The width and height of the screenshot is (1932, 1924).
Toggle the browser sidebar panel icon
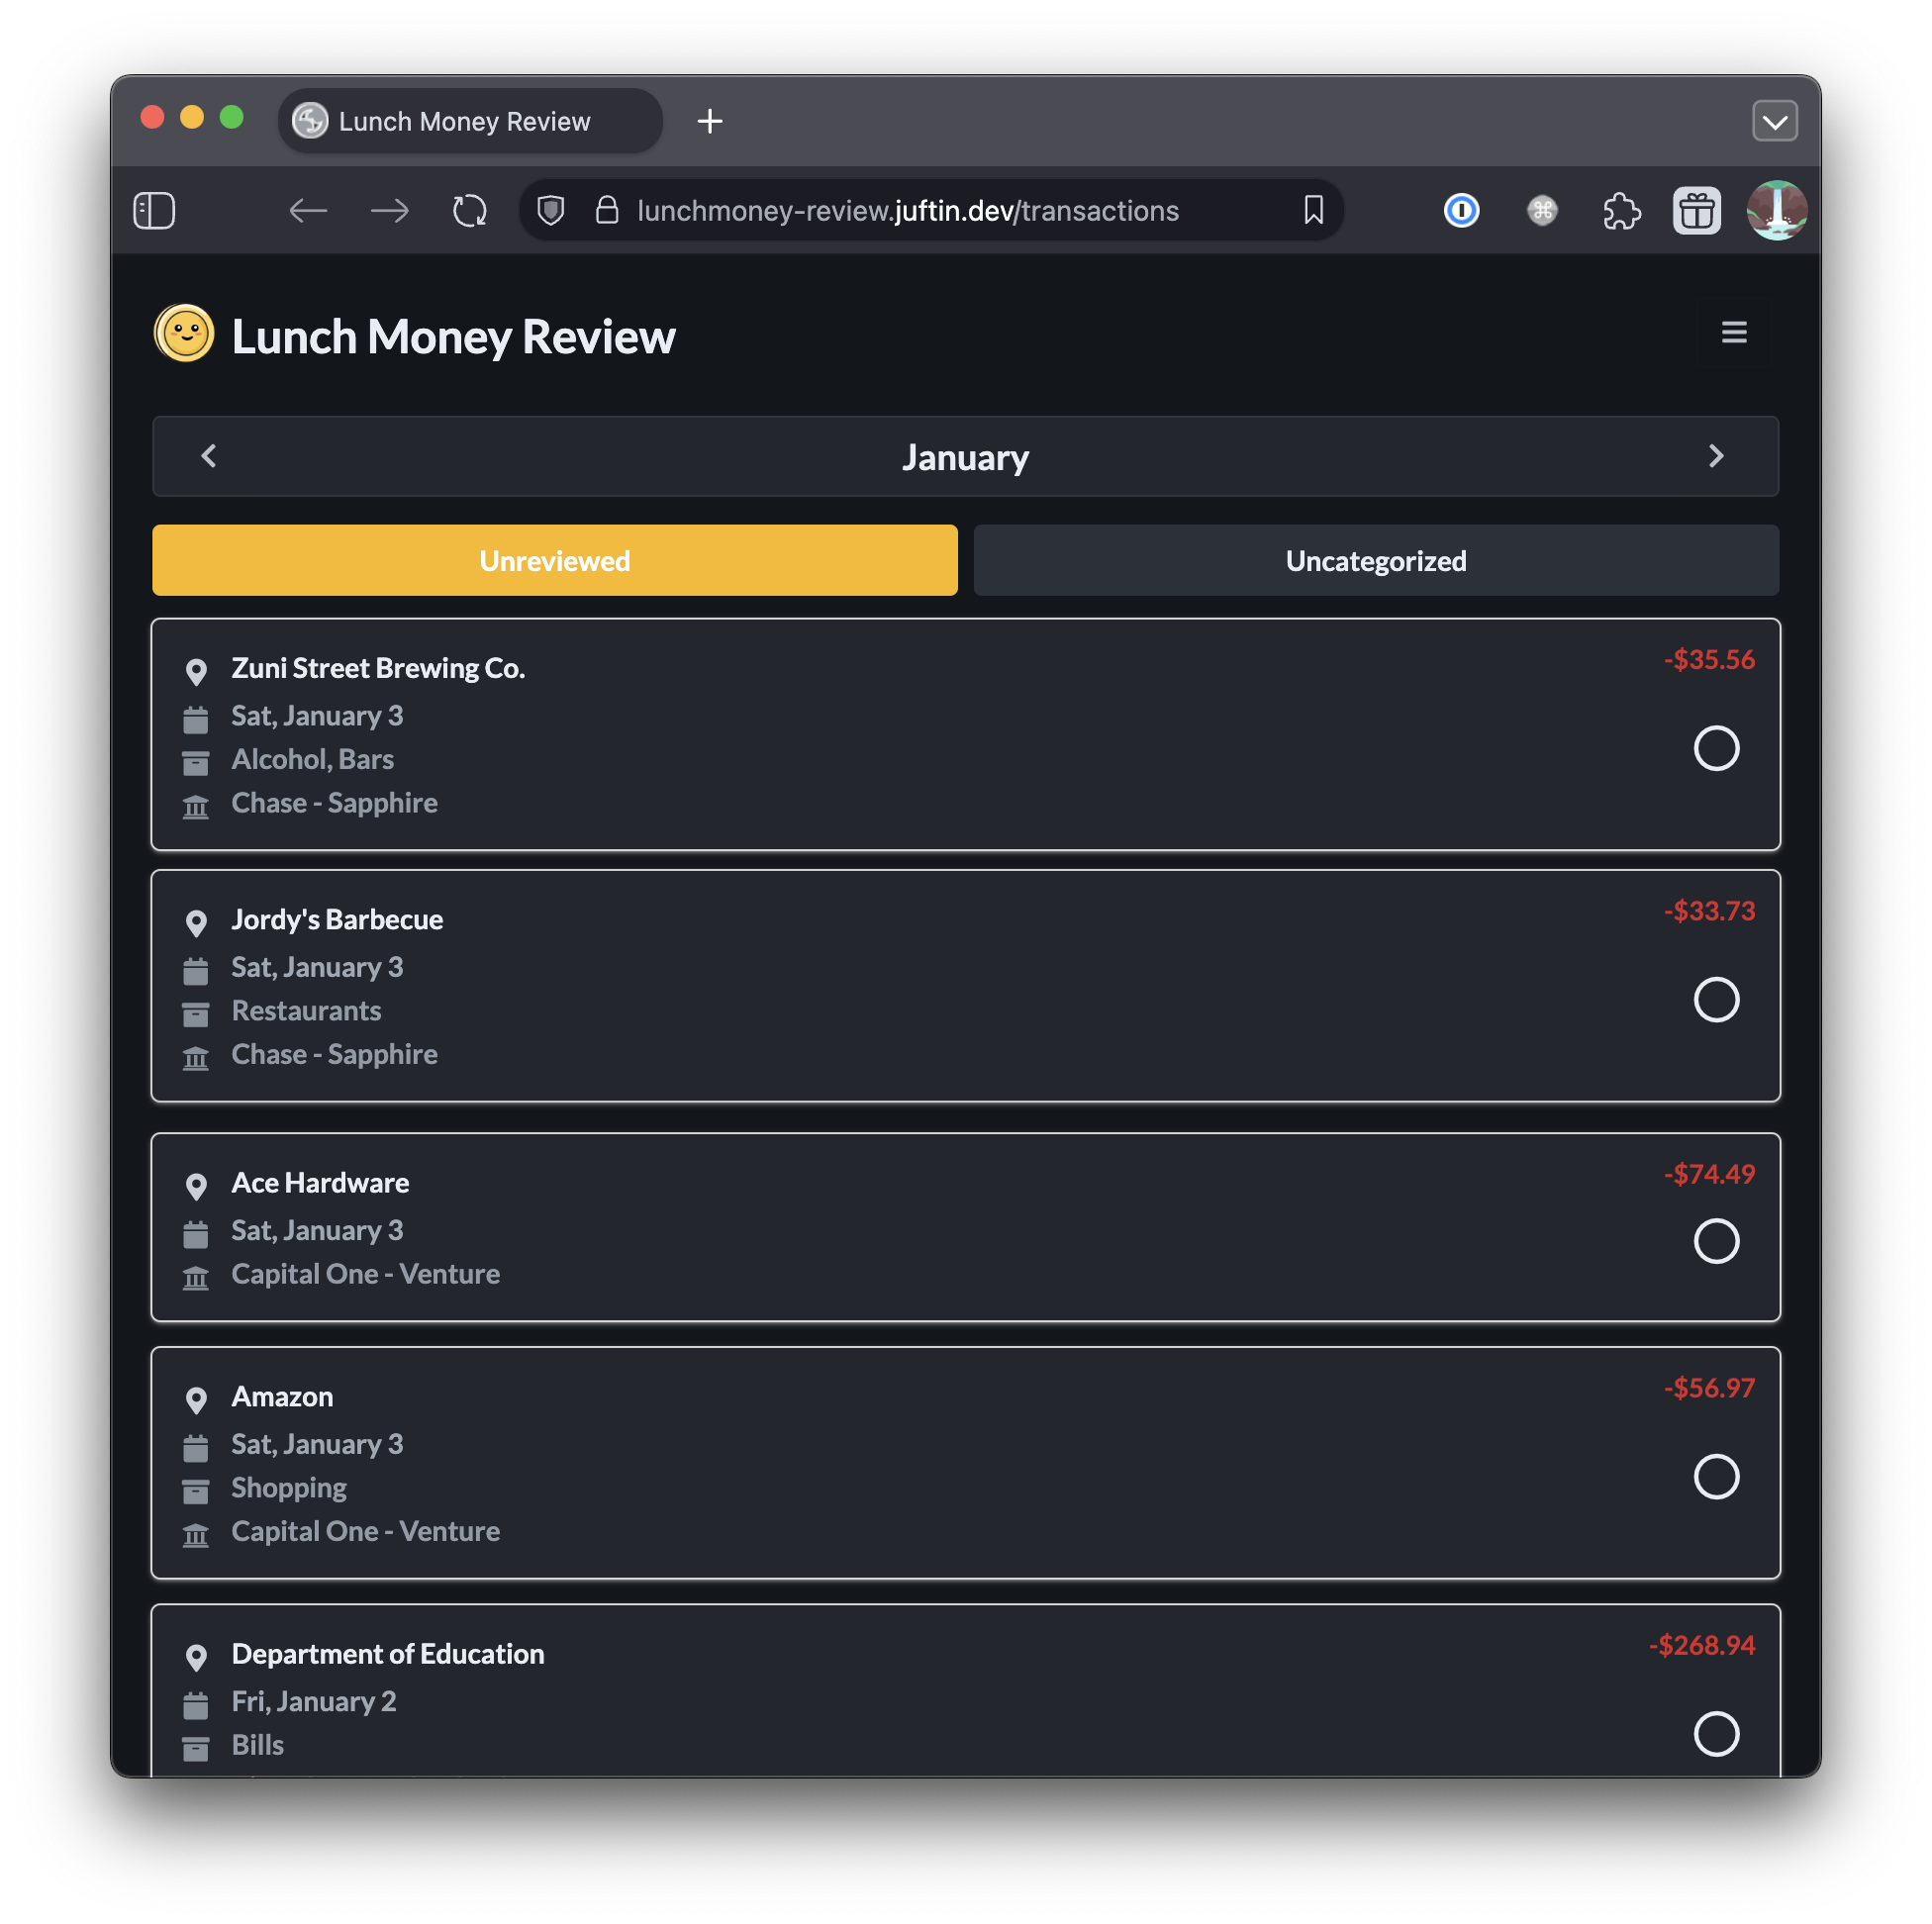pyautogui.click(x=154, y=211)
